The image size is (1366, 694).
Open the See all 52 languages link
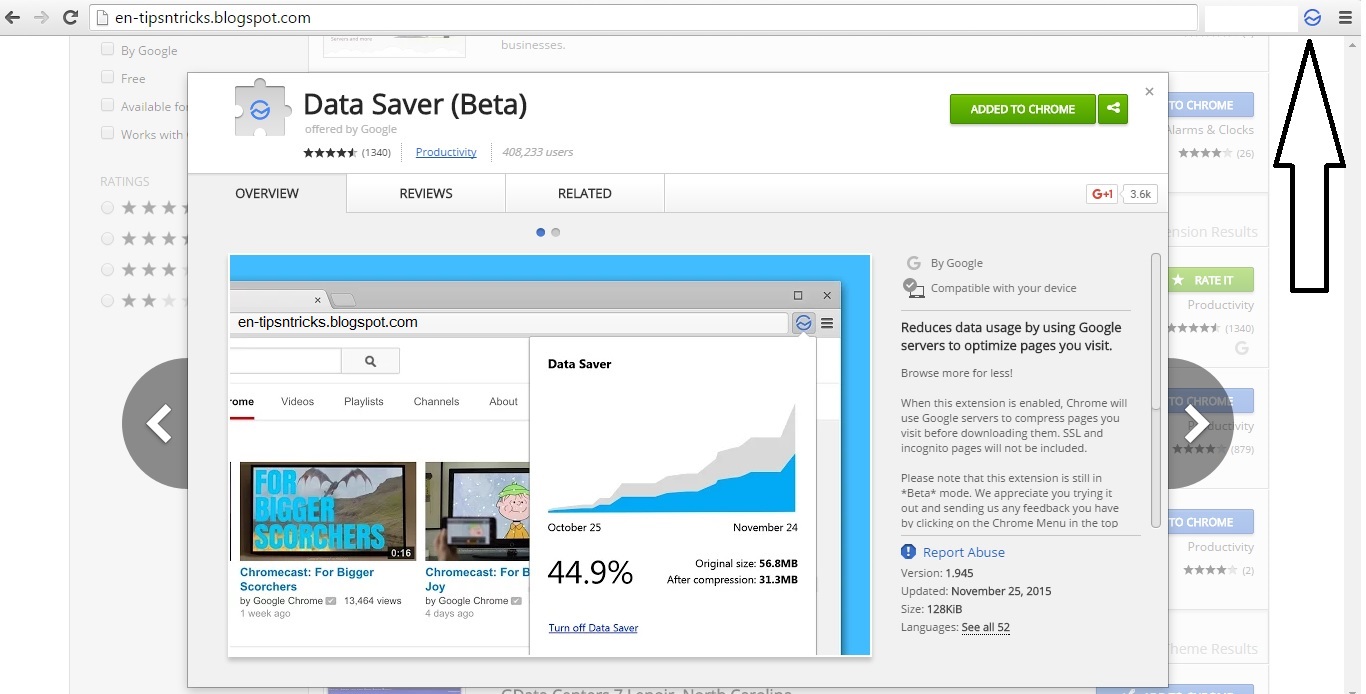coord(985,627)
